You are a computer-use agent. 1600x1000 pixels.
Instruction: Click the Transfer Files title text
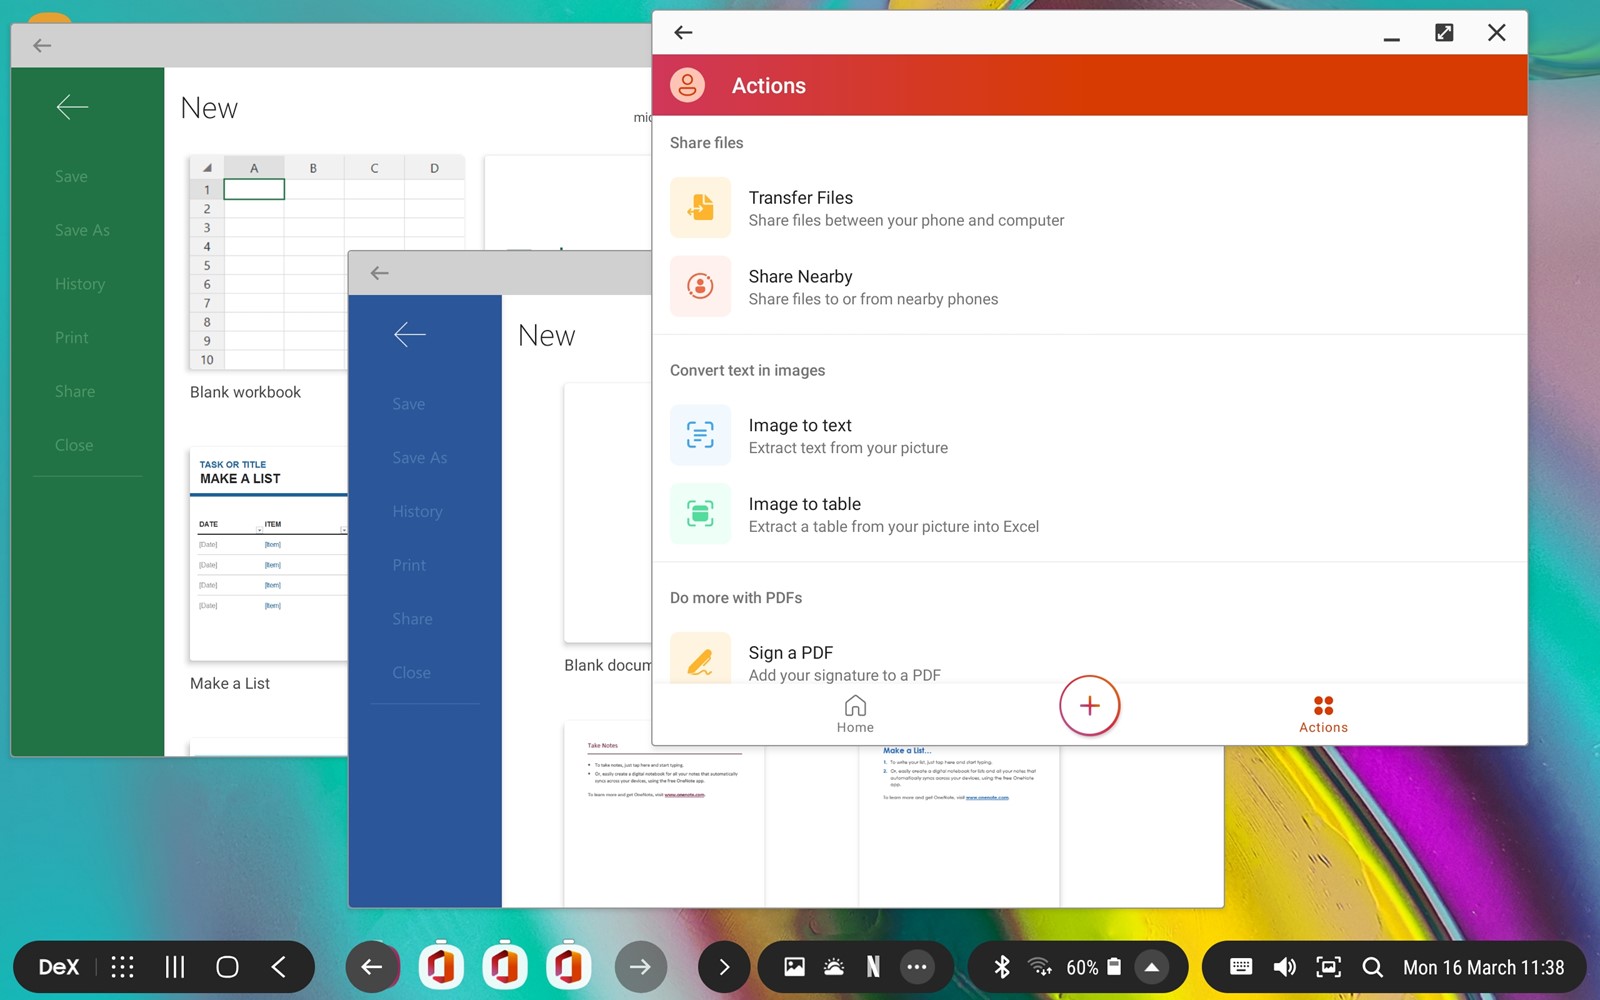pos(800,198)
